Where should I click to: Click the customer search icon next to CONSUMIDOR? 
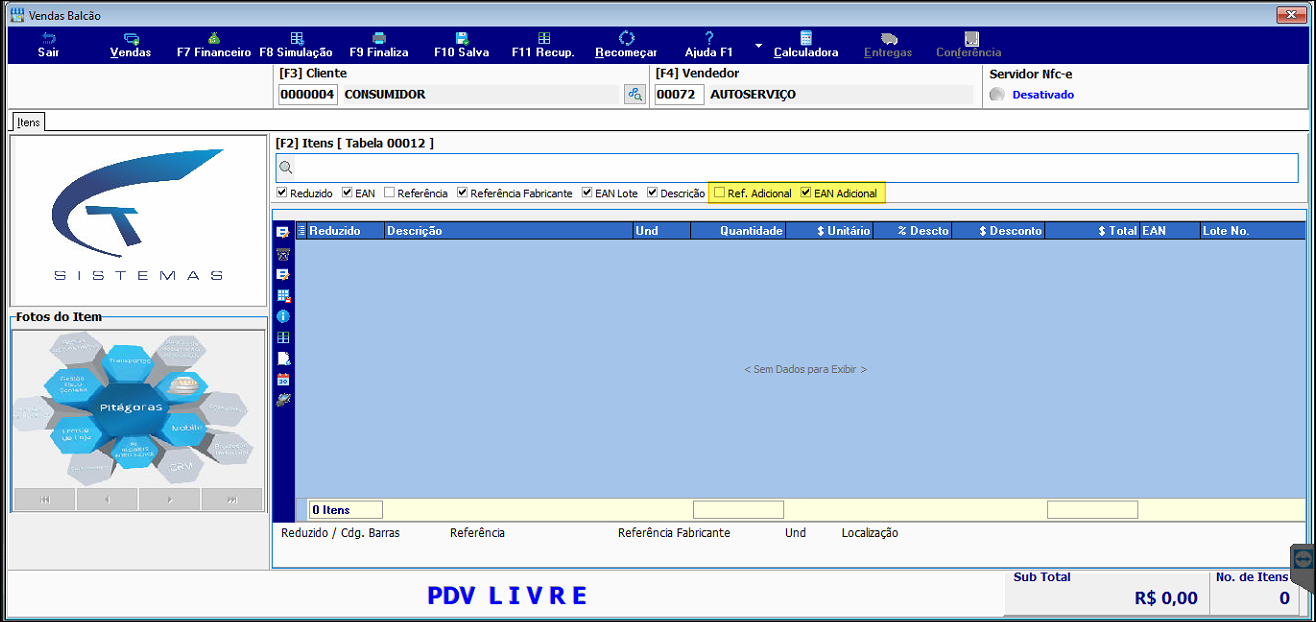[x=634, y=94]
